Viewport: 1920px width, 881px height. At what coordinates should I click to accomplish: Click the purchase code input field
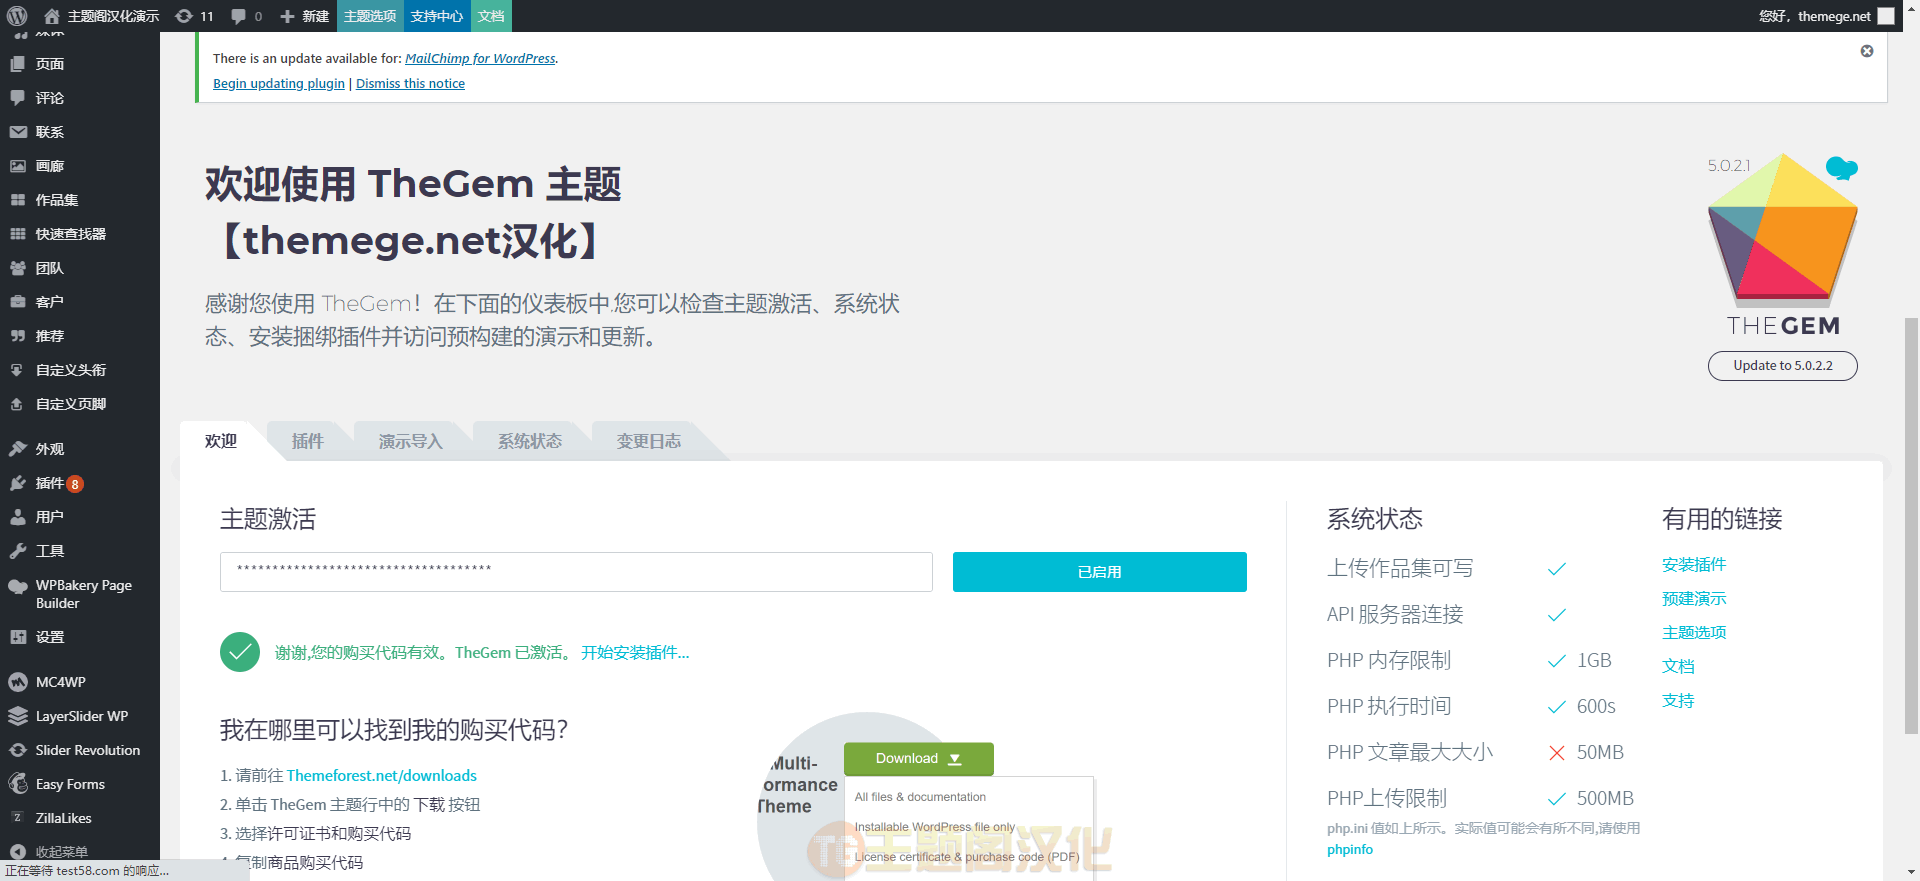click(576, 572)
